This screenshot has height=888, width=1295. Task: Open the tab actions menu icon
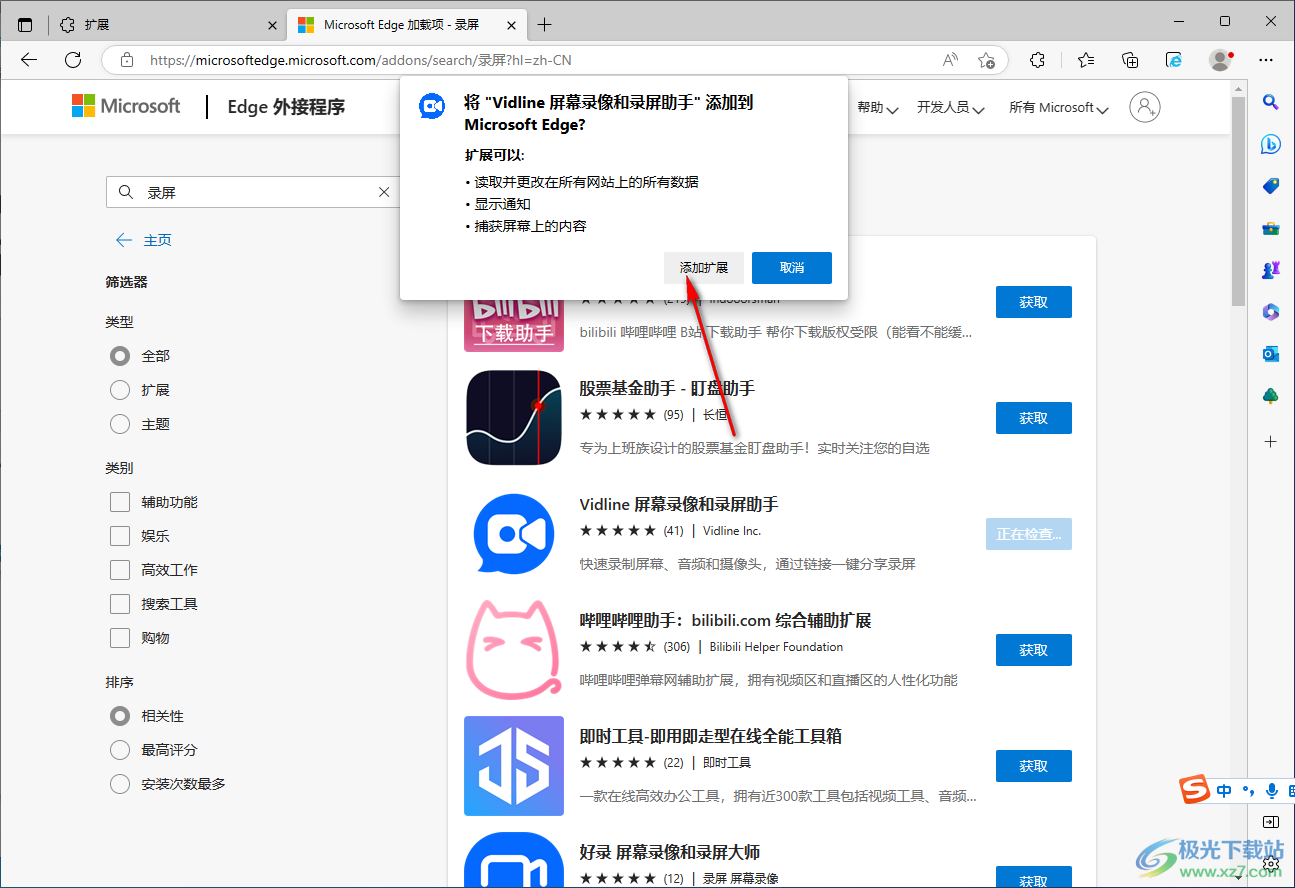tap(25, 24)
